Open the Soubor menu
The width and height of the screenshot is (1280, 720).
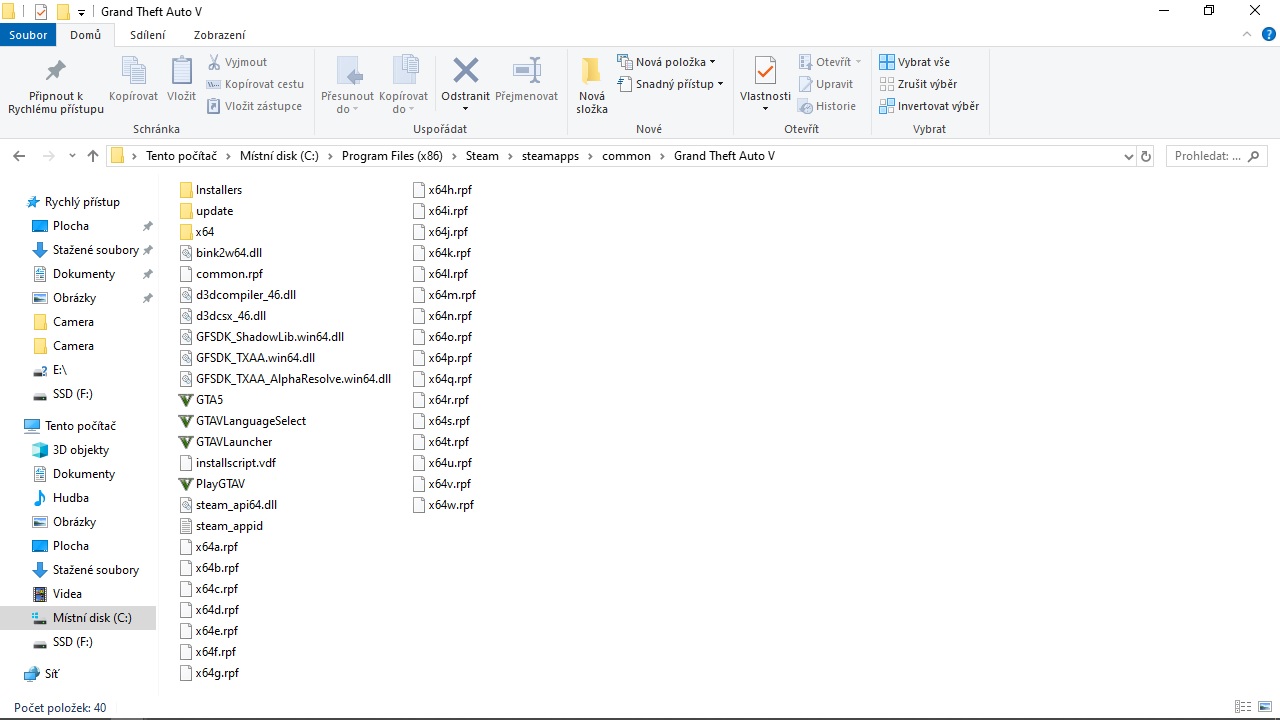click(x=28, y=35)
